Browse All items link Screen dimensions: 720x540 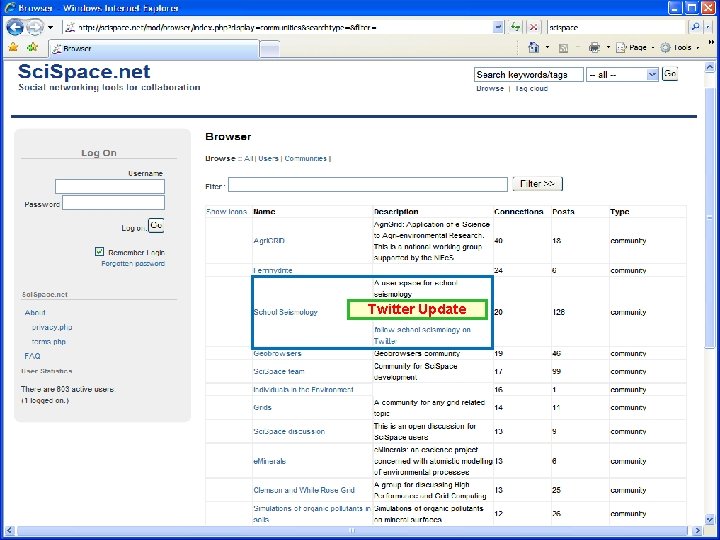[248, 158]
